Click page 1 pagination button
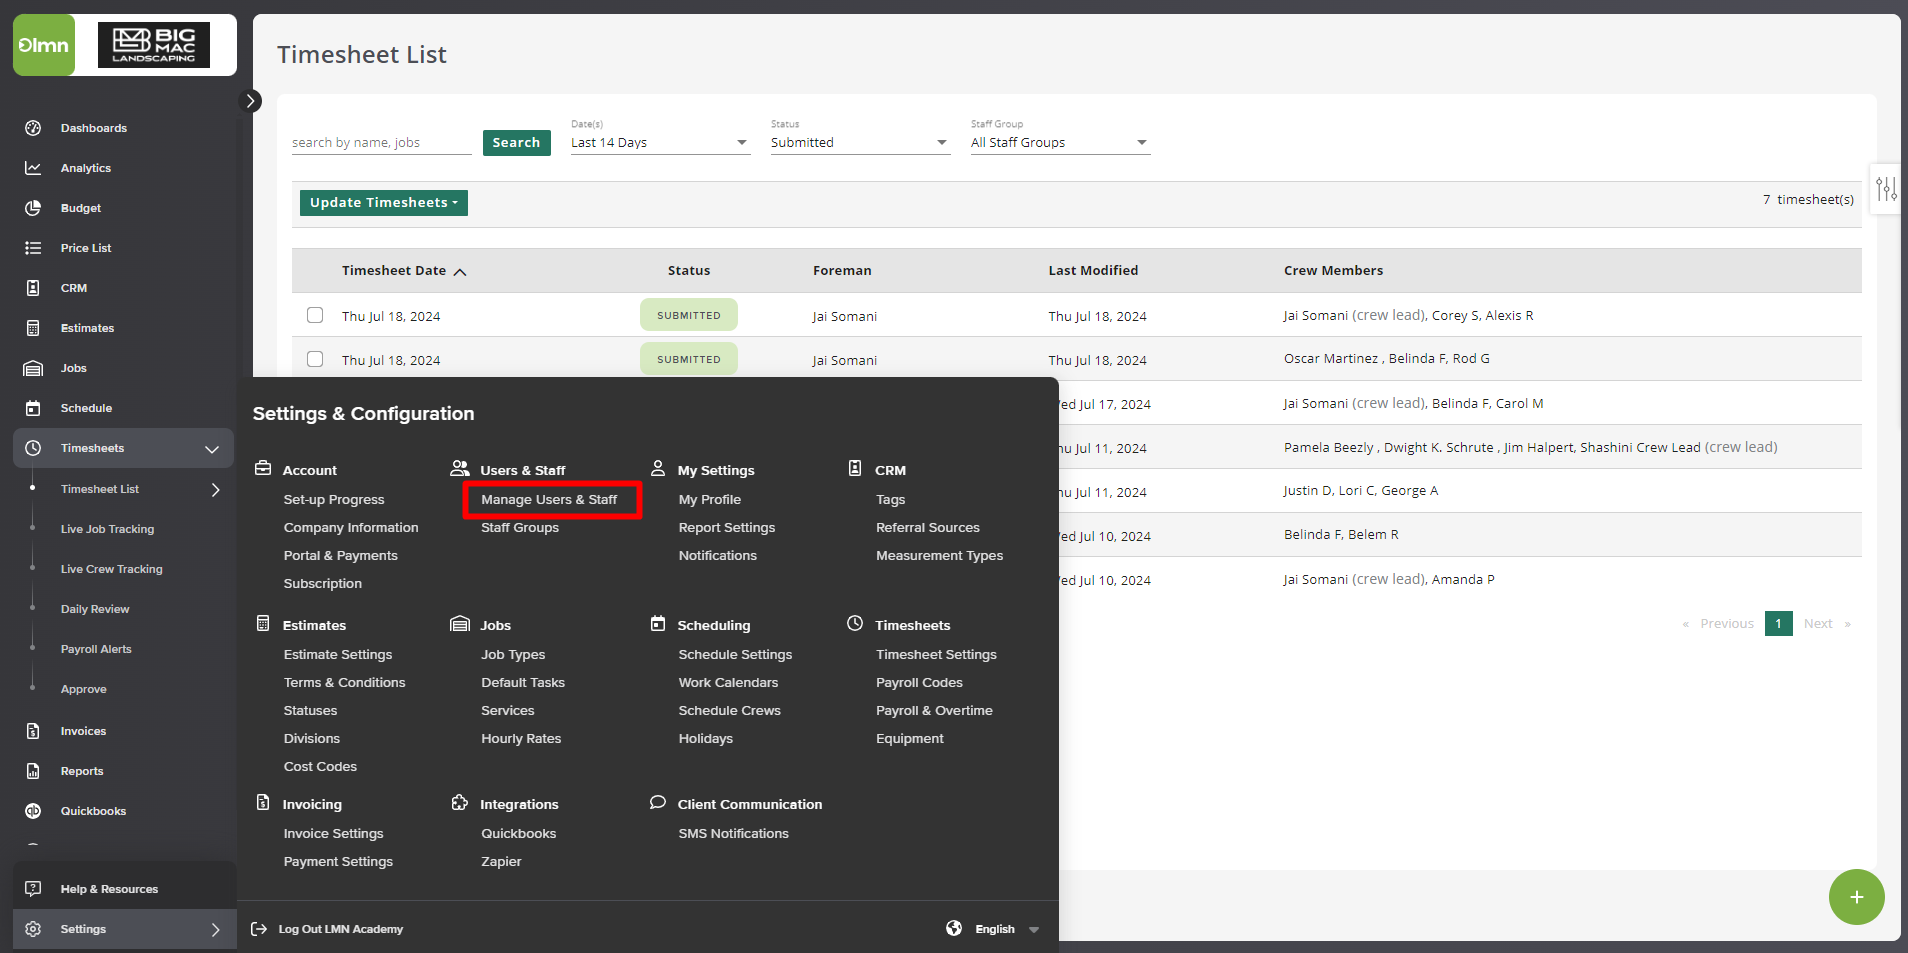Image resolution: width=1908 pixels, height=953 pixels. (x=1778, y=624)
